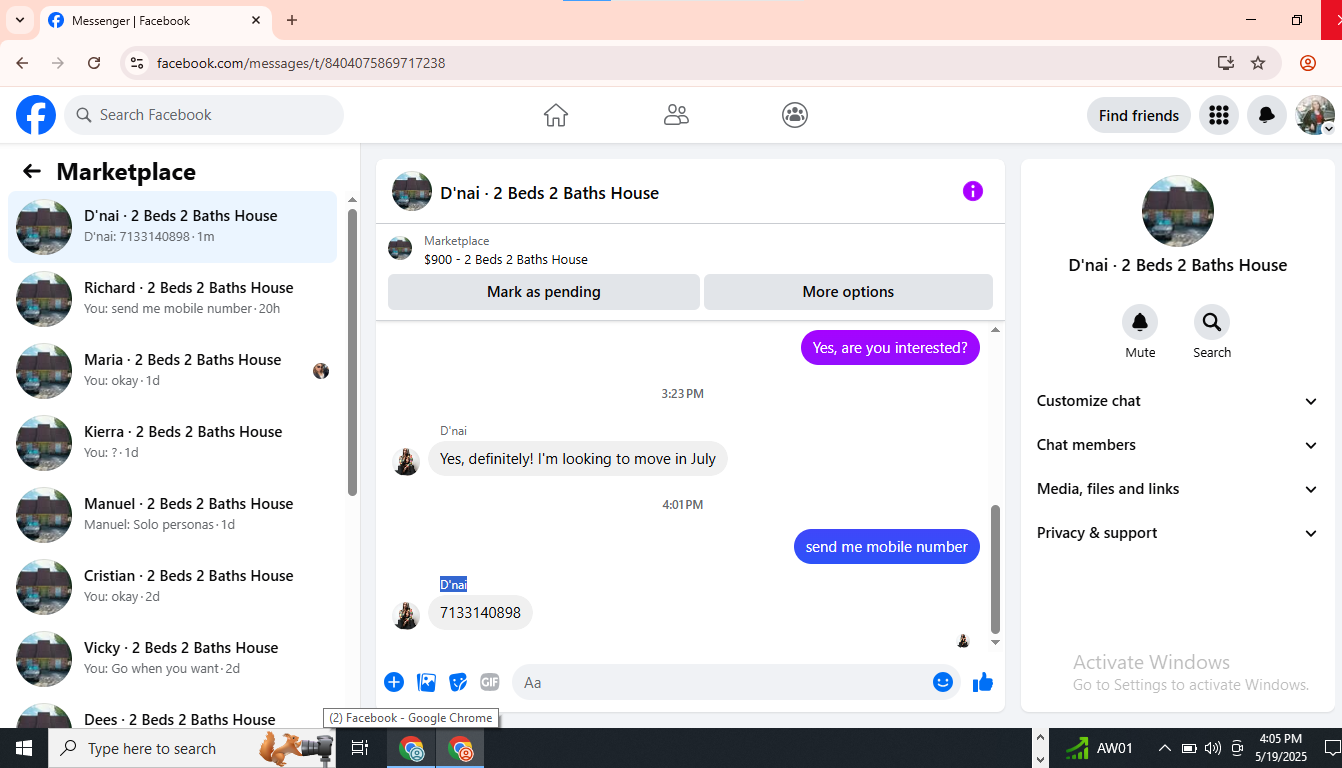Viewport: 1342px width, 768px height.
Task: Click the Find friends button
Action: [x=1139, y=115]
